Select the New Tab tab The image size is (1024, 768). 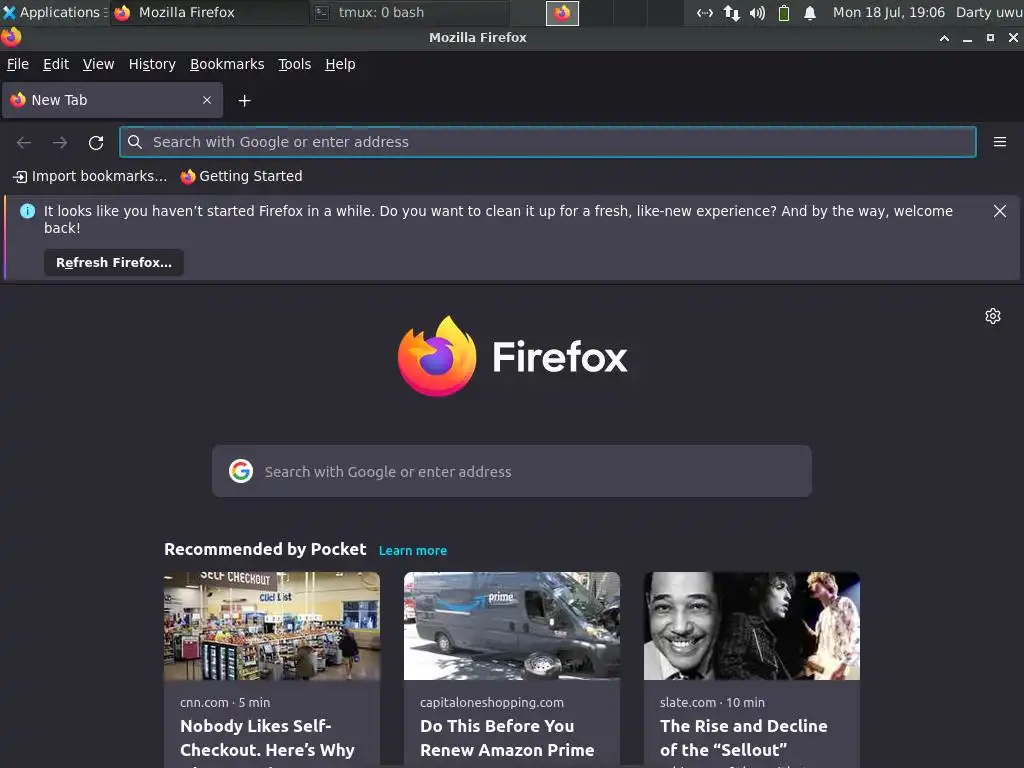pos(112,100)
